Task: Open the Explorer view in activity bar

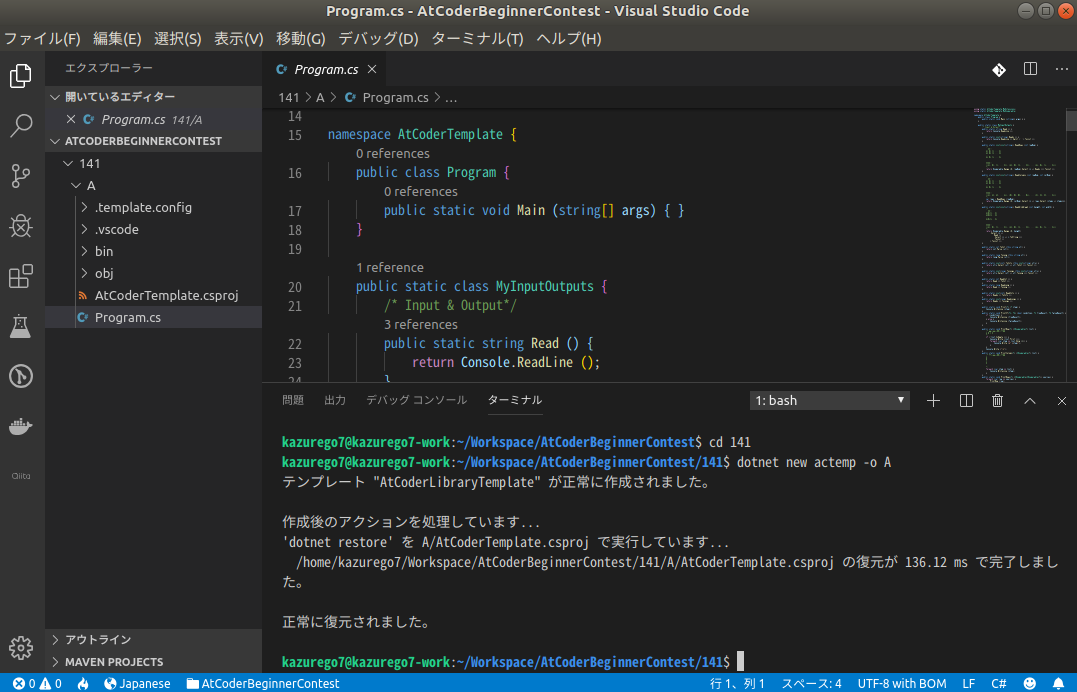Action: coord(21,76)
